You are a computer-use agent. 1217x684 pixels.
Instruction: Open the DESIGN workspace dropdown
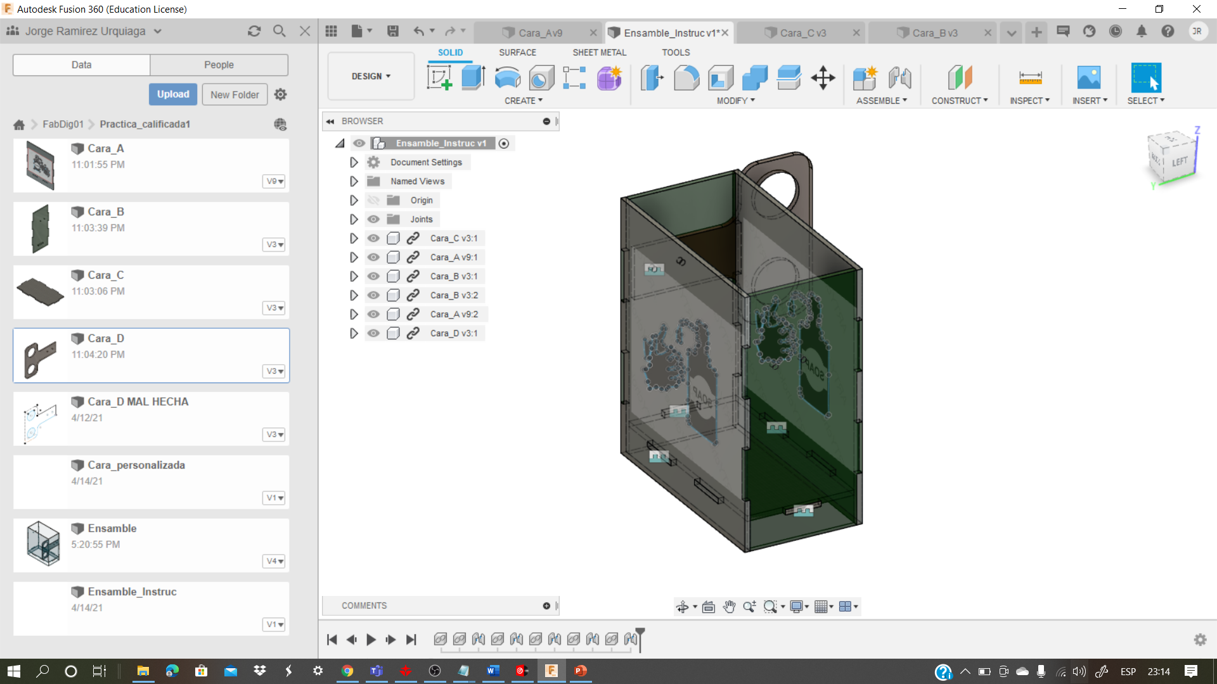pyautogui.click(x=371, y=77)
